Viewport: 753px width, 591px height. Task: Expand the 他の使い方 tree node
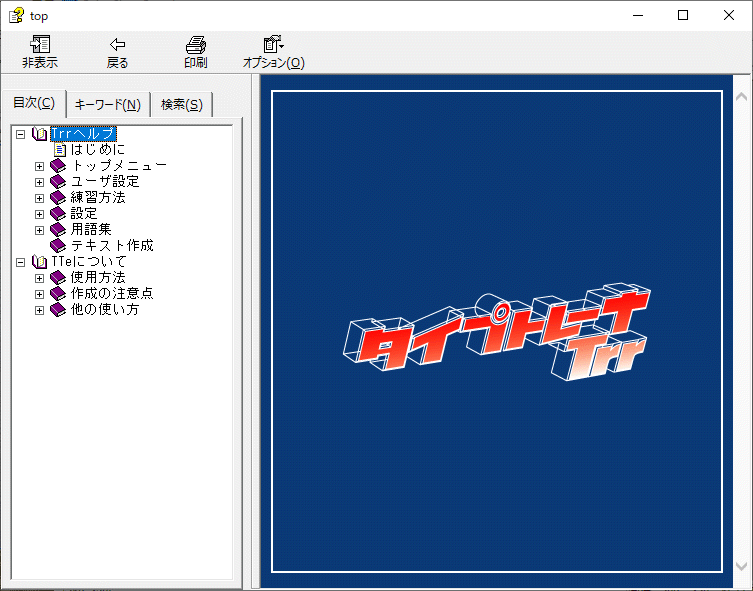point(40,310)
